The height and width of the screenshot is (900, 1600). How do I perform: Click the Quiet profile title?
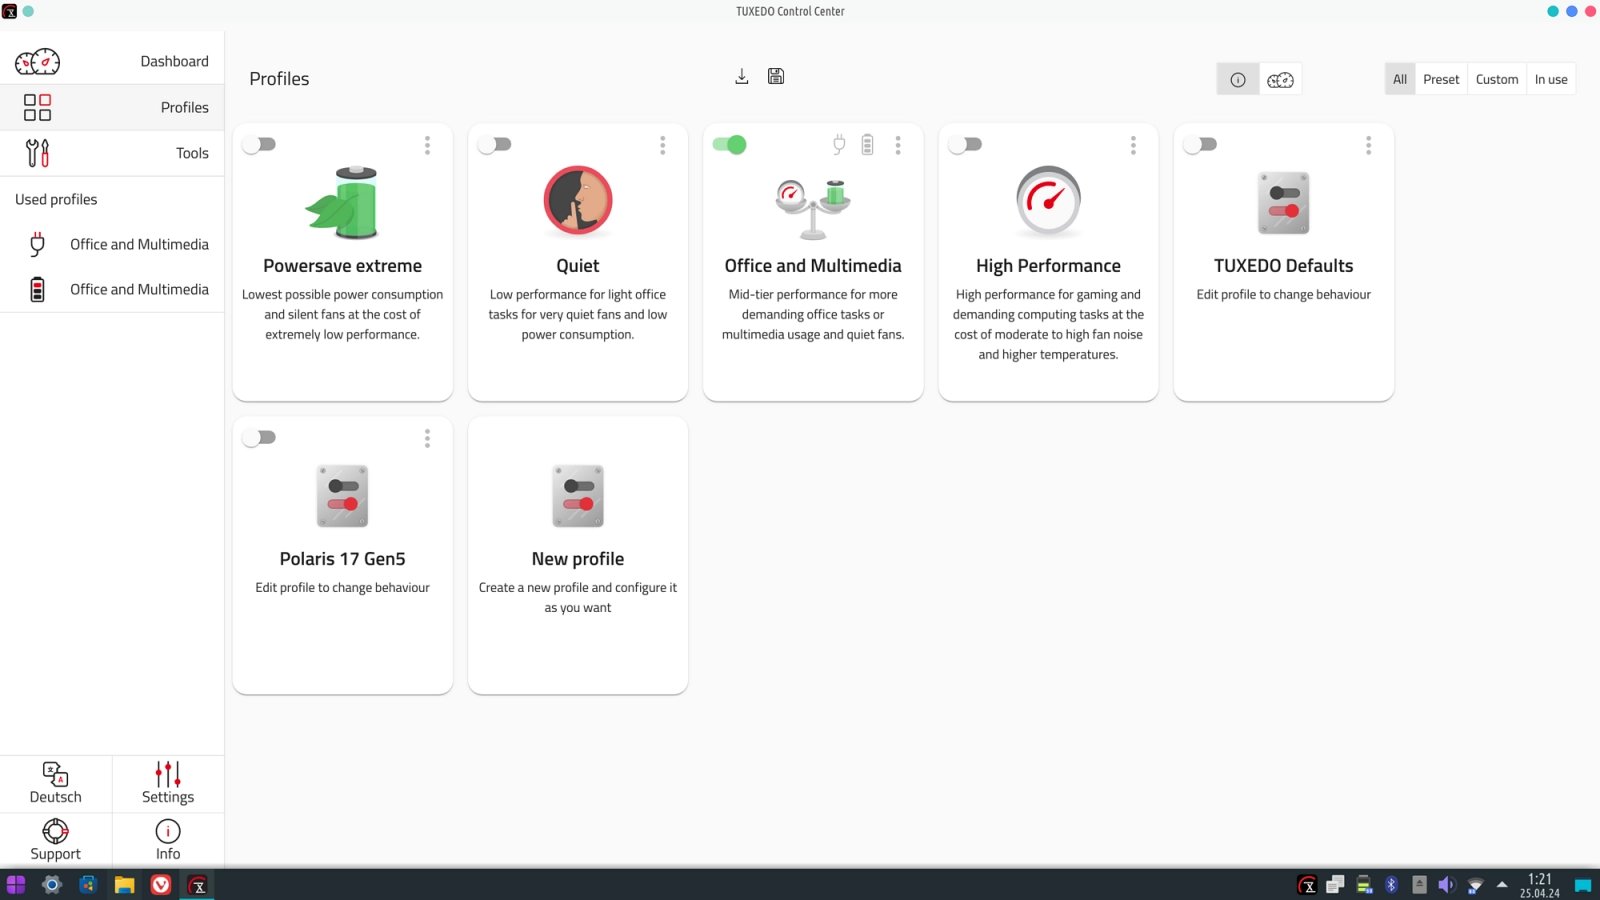pos(578,266)
